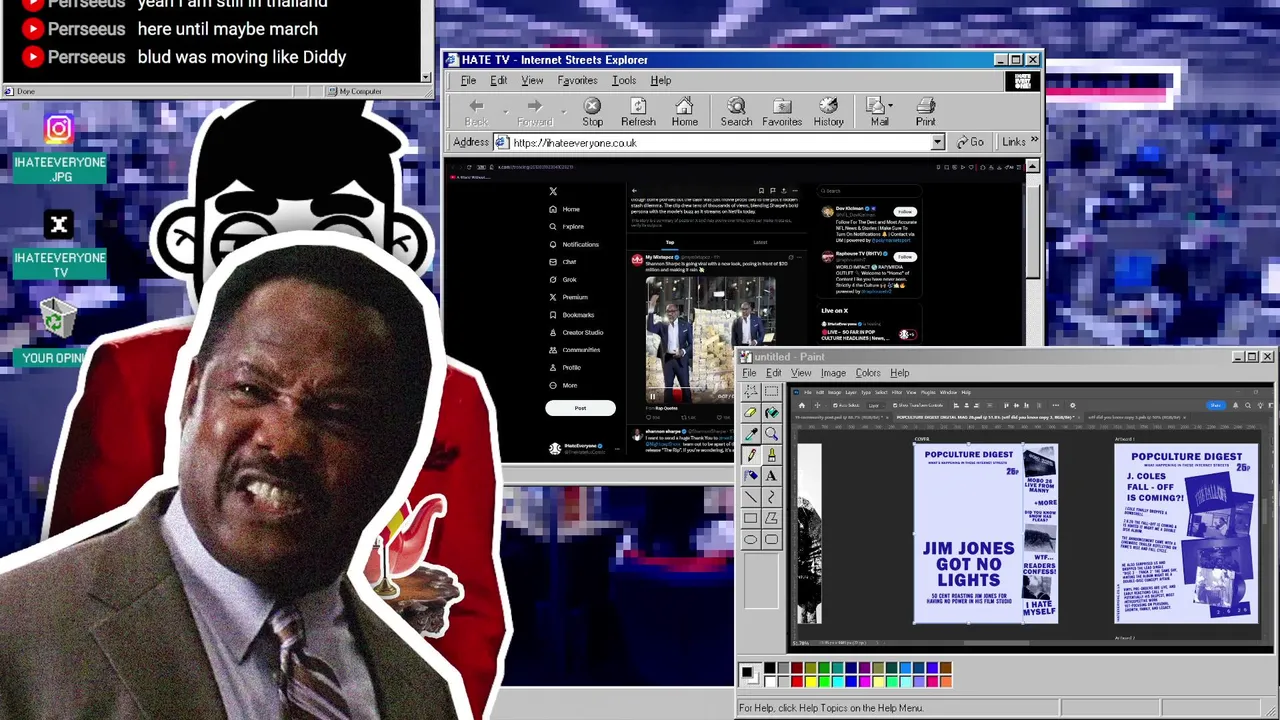Open Grok in the X sidebar
1280x720 pixels.
562,280
